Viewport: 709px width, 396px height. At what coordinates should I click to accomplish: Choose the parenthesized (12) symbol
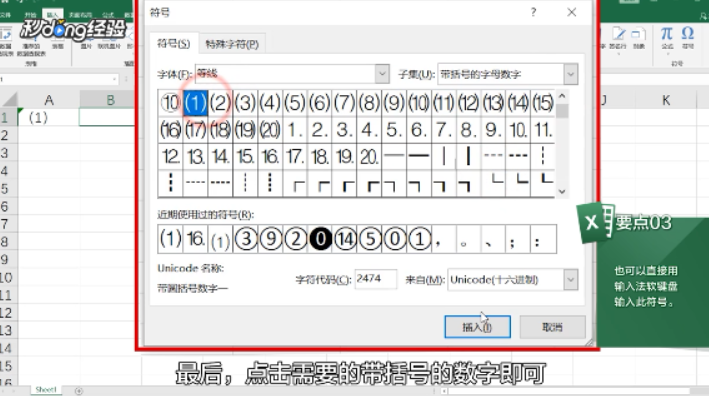468,103
